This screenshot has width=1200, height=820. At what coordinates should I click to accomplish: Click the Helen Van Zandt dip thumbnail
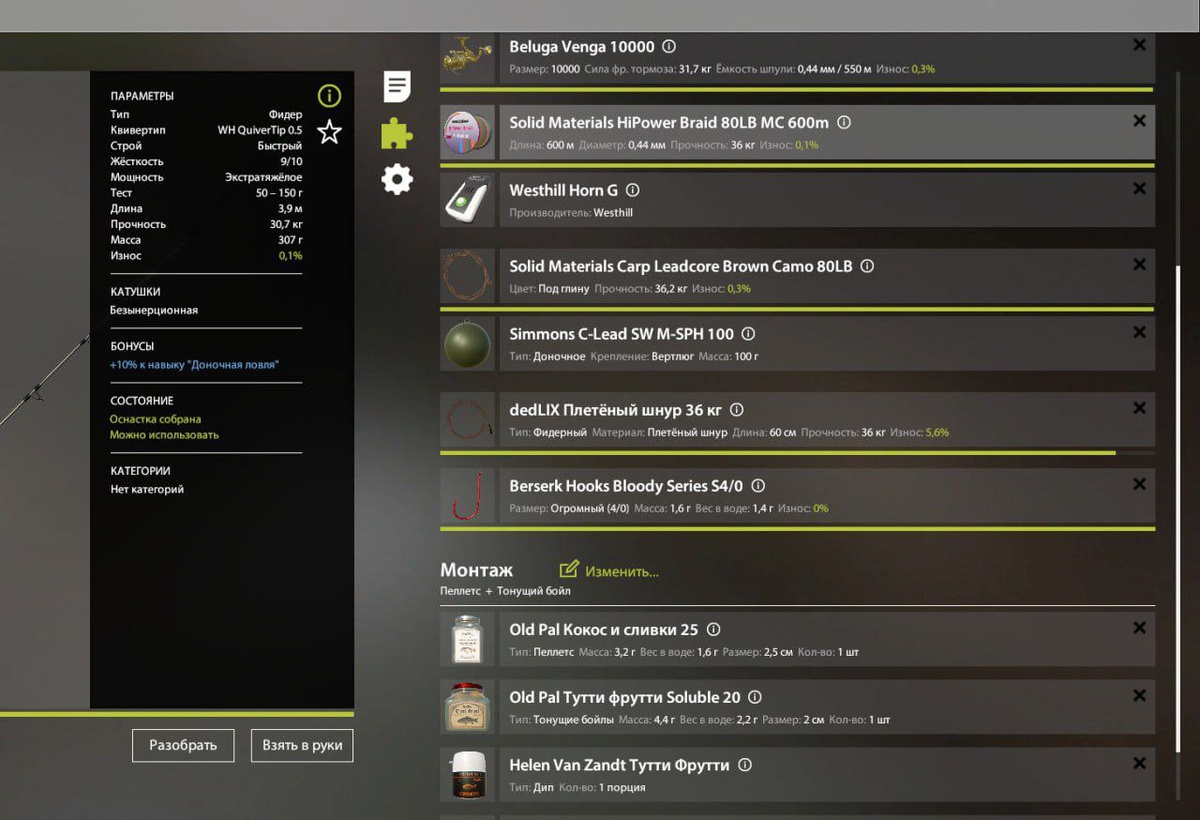click(467, 774)
